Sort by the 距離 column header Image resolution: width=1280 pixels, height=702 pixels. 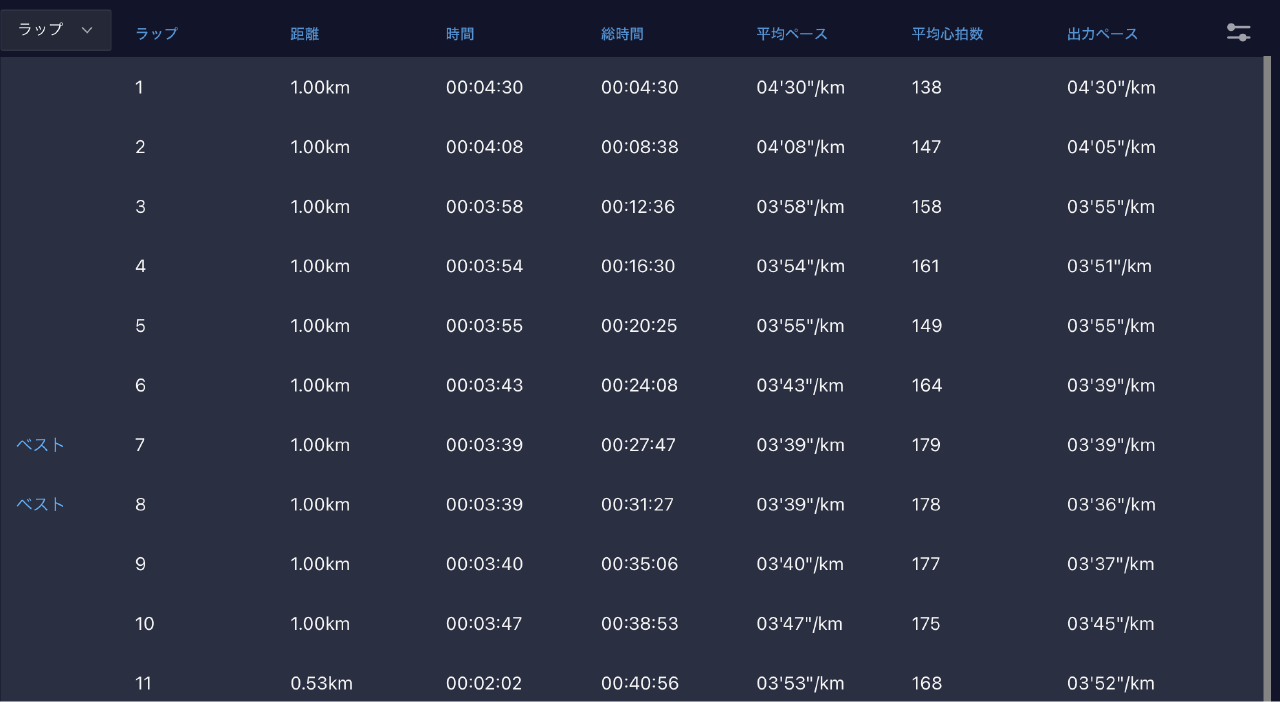coord(305,34)
